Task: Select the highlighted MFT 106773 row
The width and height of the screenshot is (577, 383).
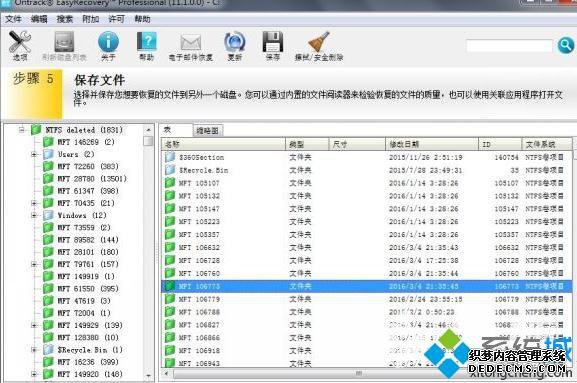Action: click(367, 286)
